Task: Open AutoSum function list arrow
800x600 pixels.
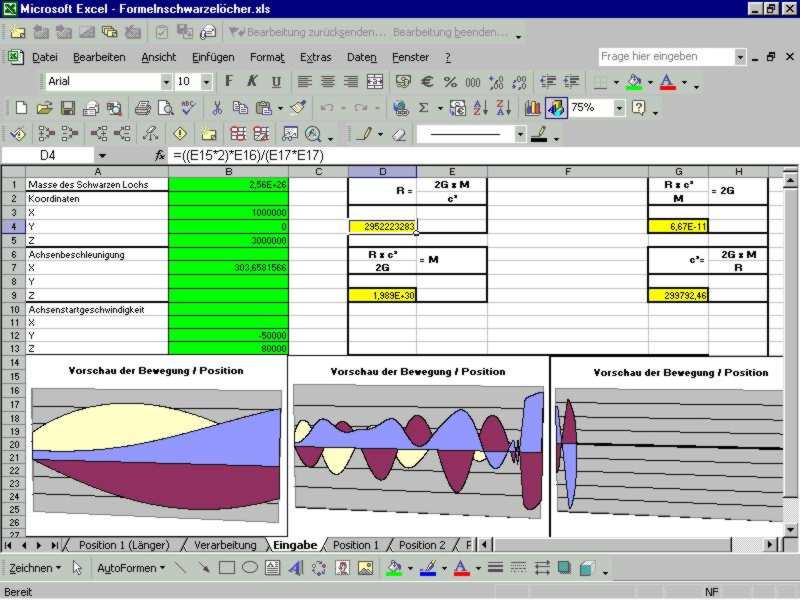Action: [440, 108]
